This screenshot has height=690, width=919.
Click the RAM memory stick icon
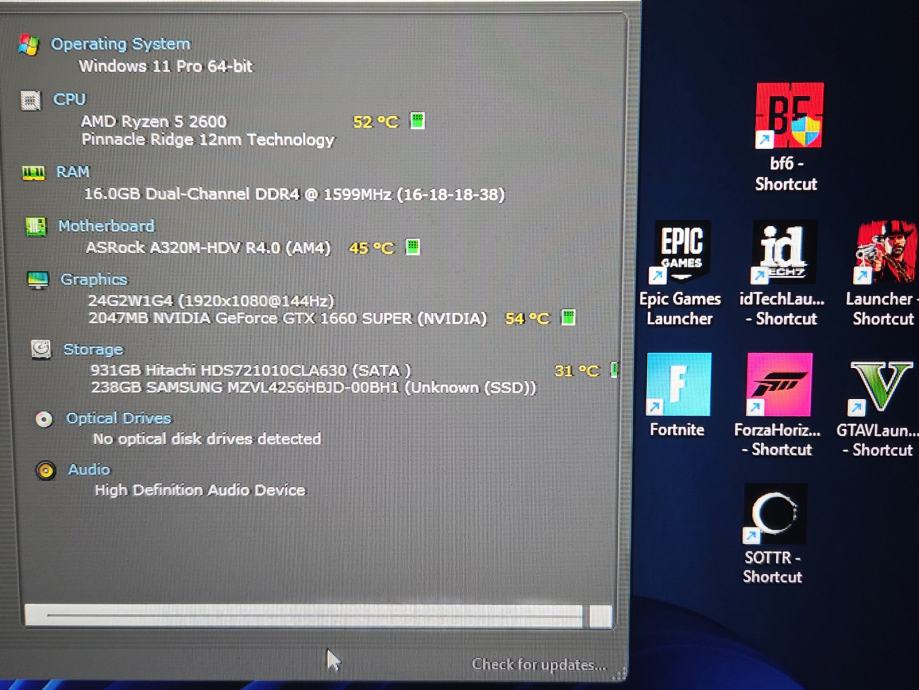point(33,173)
